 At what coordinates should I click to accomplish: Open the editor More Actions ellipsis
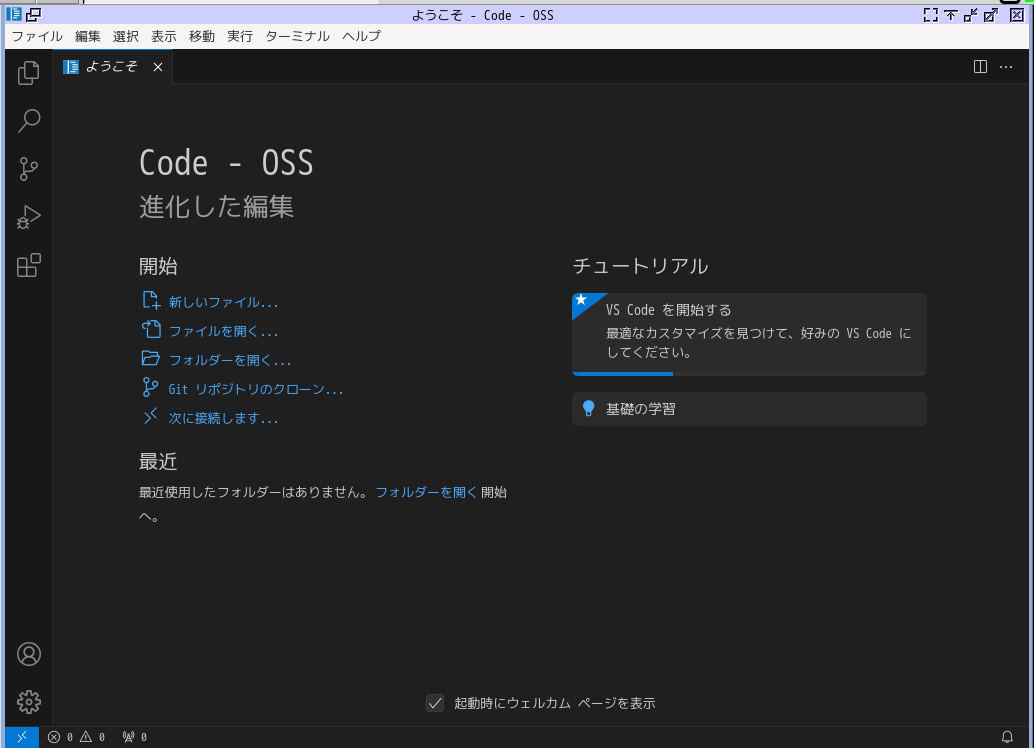[x=1006, y=67]
